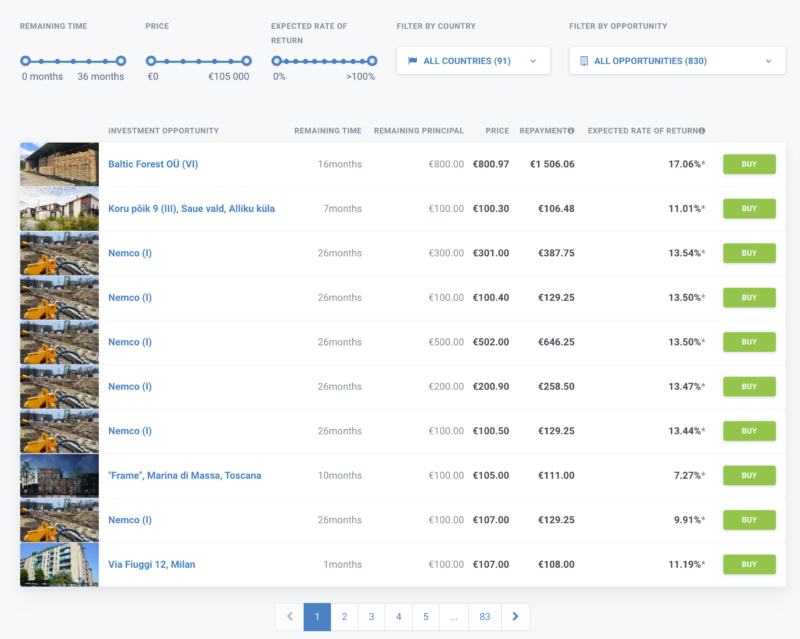This screenshot has height=639, width=800.
Task: Open Nemco (I) link with 9.91% return
Action: coord(130,520)
